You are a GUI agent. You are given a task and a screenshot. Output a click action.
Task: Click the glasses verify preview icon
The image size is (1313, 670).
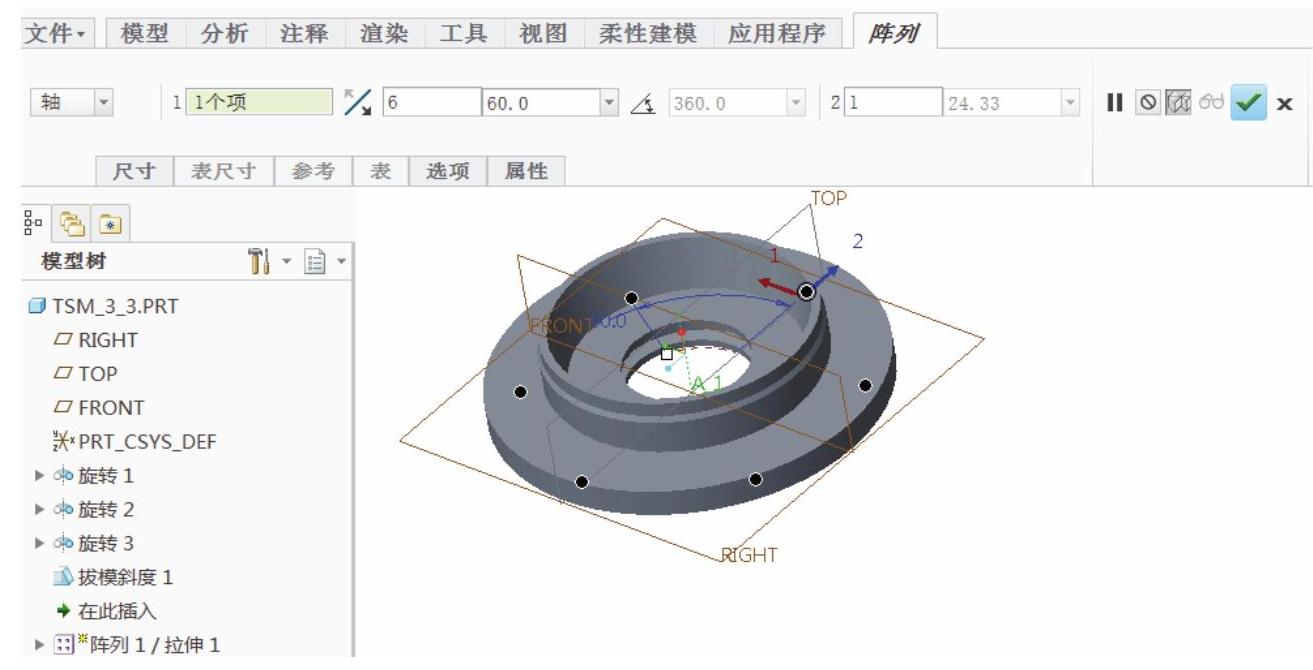click(x=1210, y=103)
